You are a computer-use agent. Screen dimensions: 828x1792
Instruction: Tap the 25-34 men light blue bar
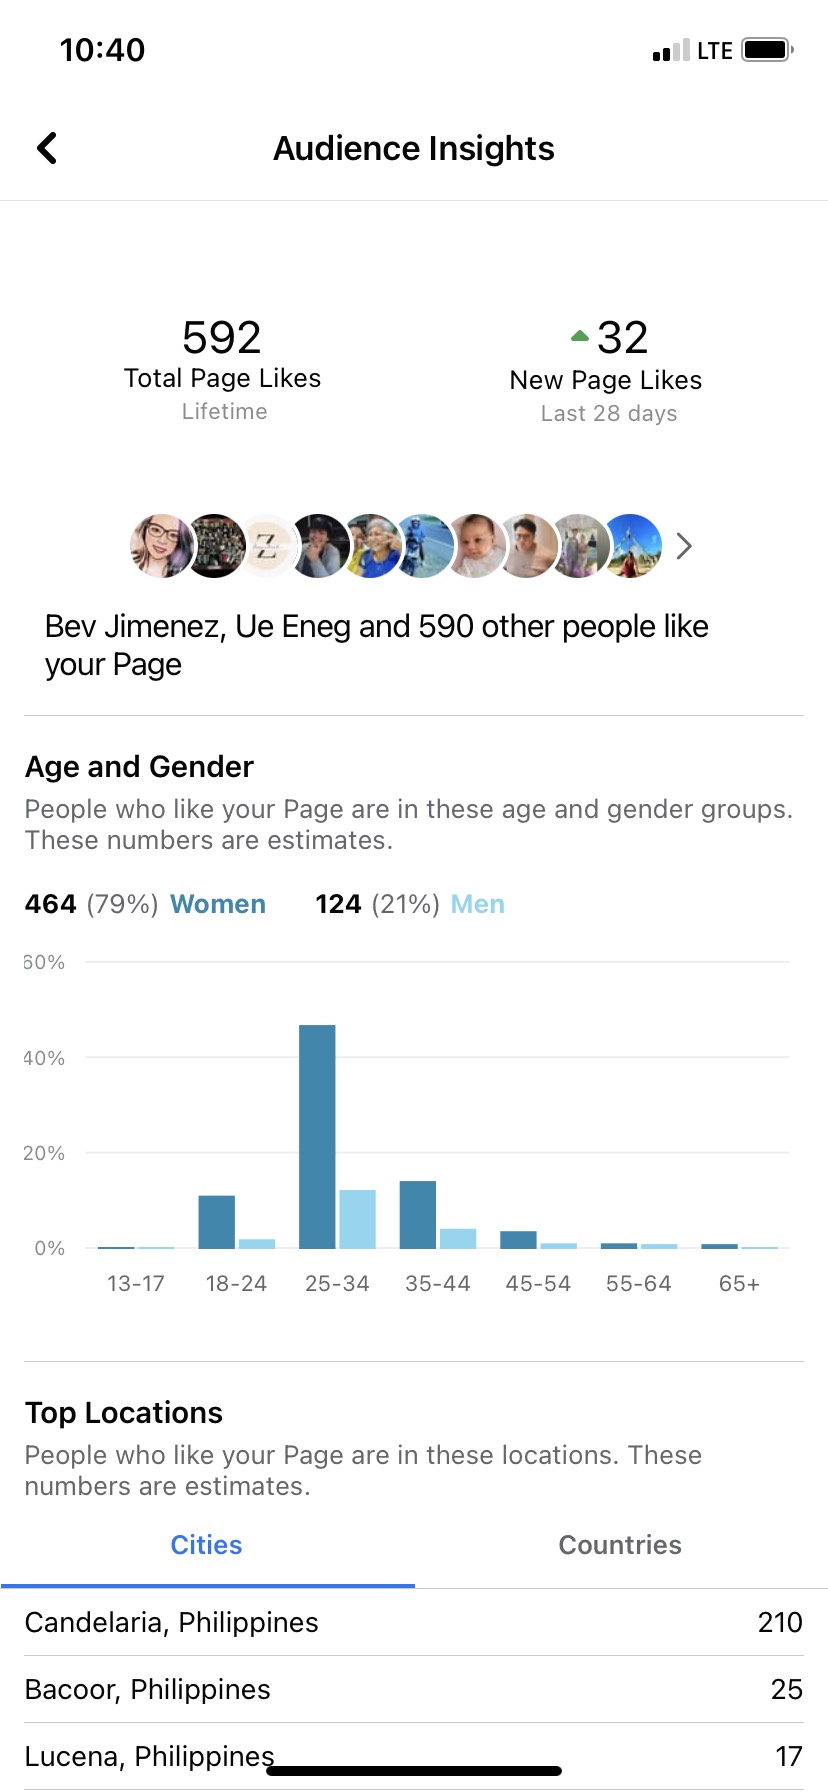tap(357, 1219)
